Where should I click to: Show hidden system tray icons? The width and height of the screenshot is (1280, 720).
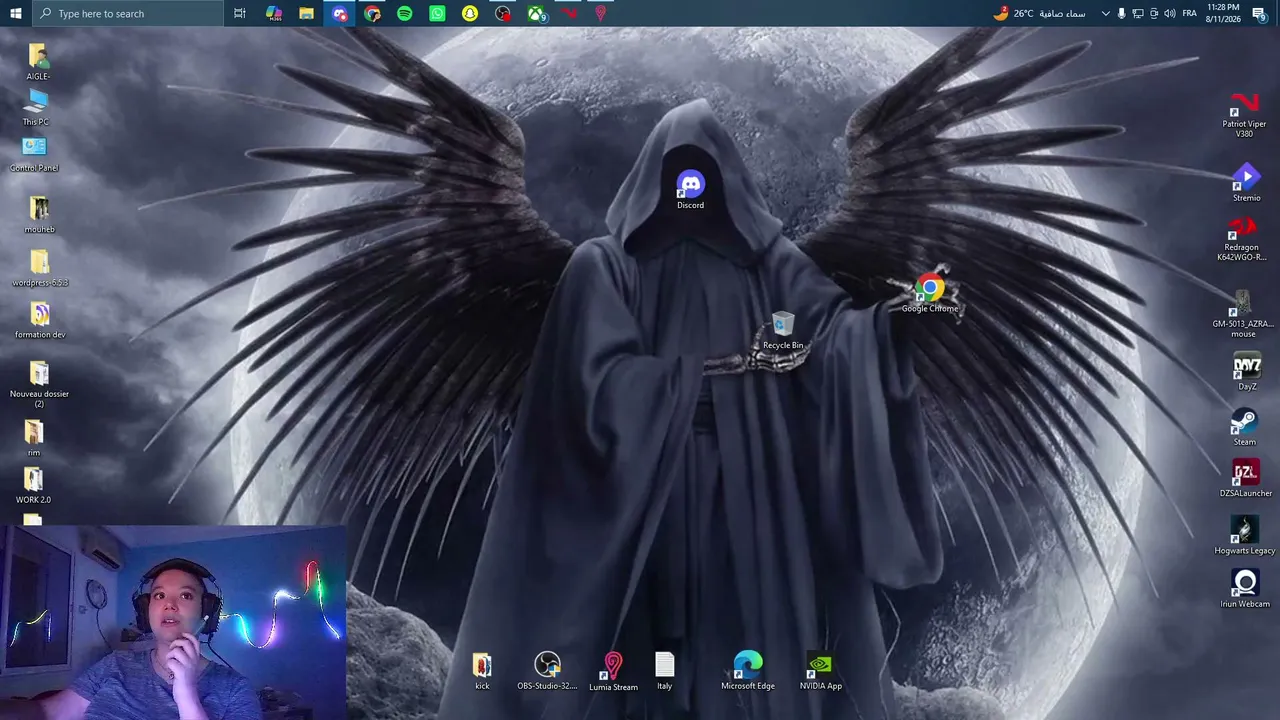tap(1105, 13)
